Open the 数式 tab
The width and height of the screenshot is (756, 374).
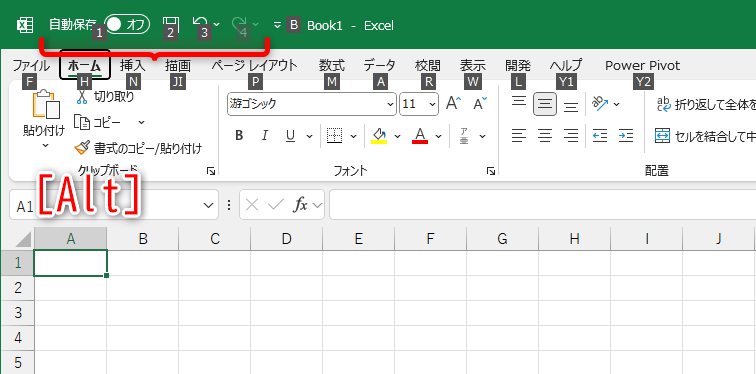332,65
